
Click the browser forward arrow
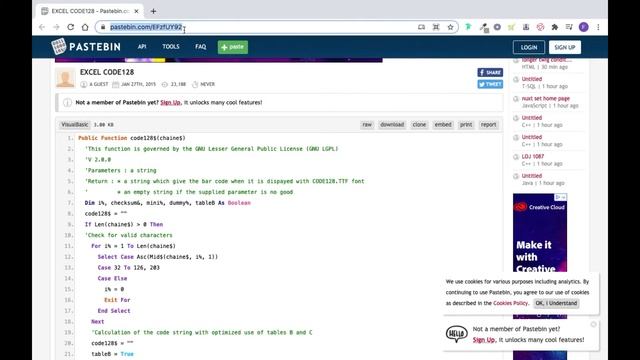point(56,27)
